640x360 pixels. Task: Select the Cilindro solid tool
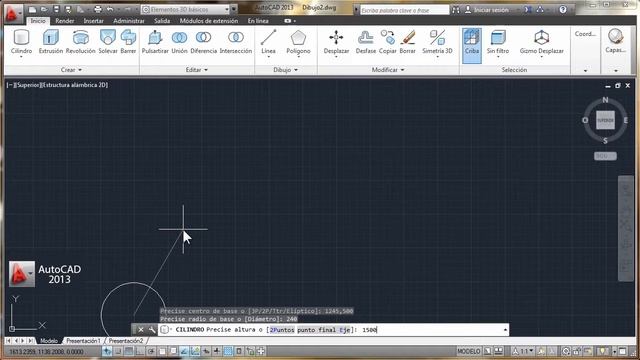(x=21, y=42)
